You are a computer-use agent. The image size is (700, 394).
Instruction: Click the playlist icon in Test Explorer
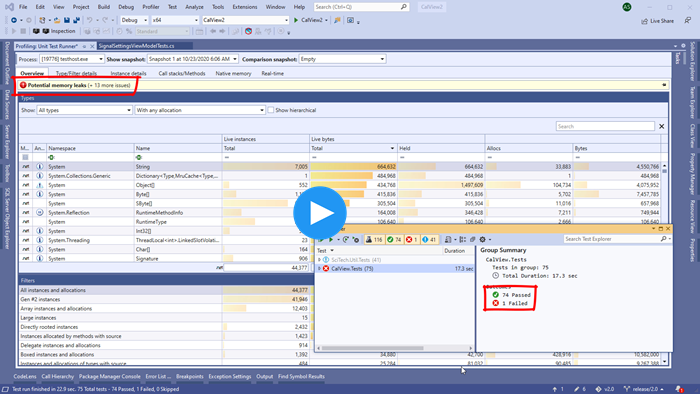[x=448, y=240]
